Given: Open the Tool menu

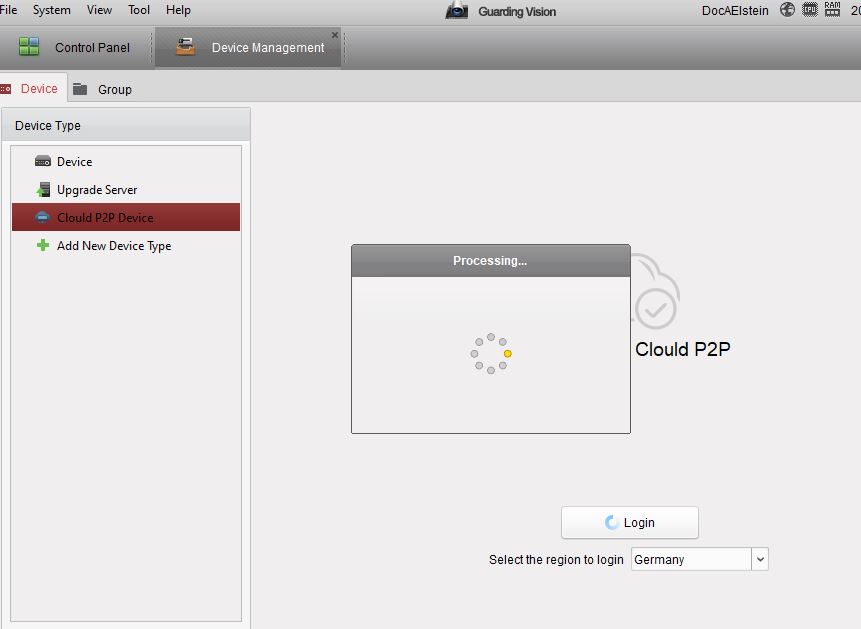Looking at the screenshot, I should pos(139,10).
